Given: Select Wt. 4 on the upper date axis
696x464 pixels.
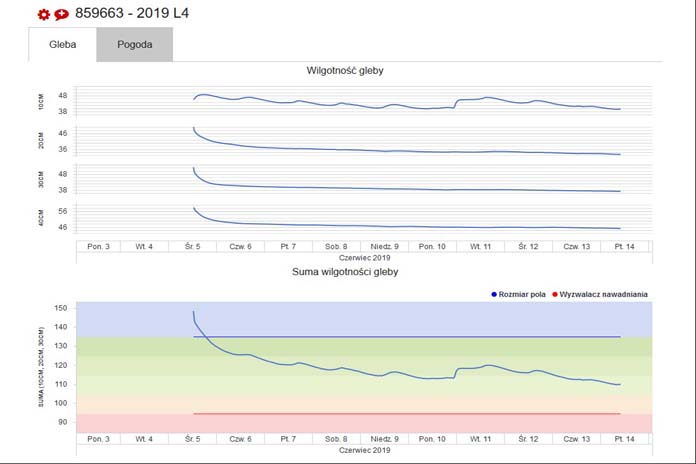Looking at the screenshot, I should pos(144,246).
